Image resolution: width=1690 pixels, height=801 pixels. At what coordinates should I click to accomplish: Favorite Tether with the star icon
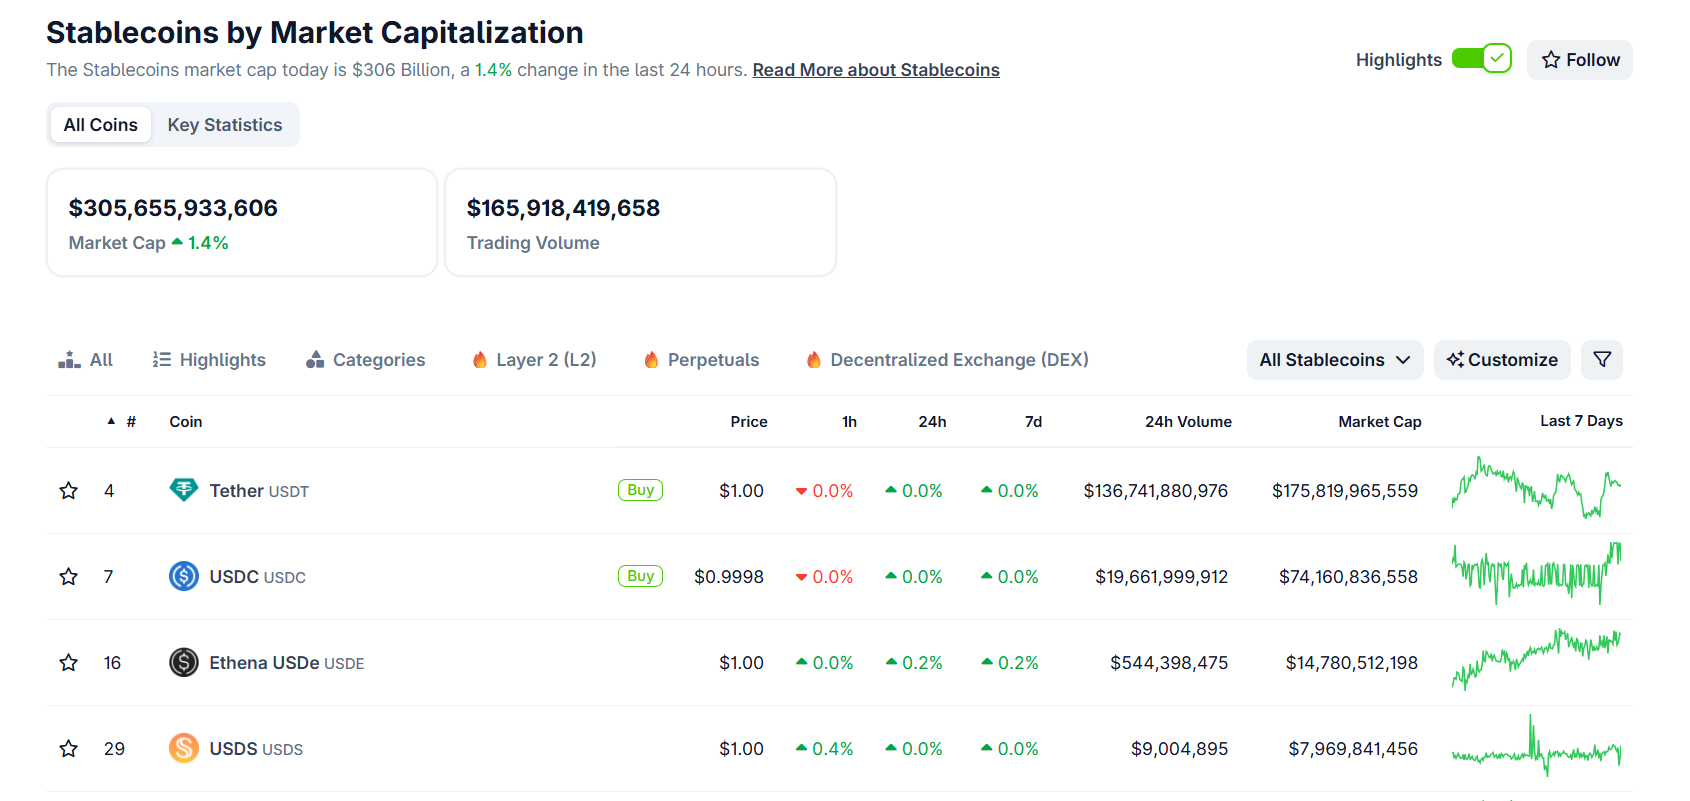pos(68,491)
